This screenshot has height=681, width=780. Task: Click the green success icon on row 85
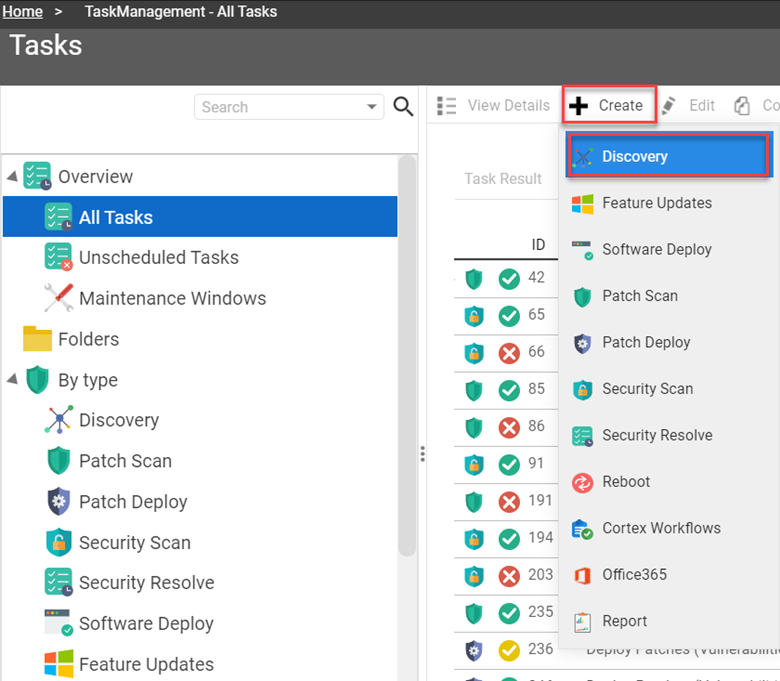click(x=509, y=390)
